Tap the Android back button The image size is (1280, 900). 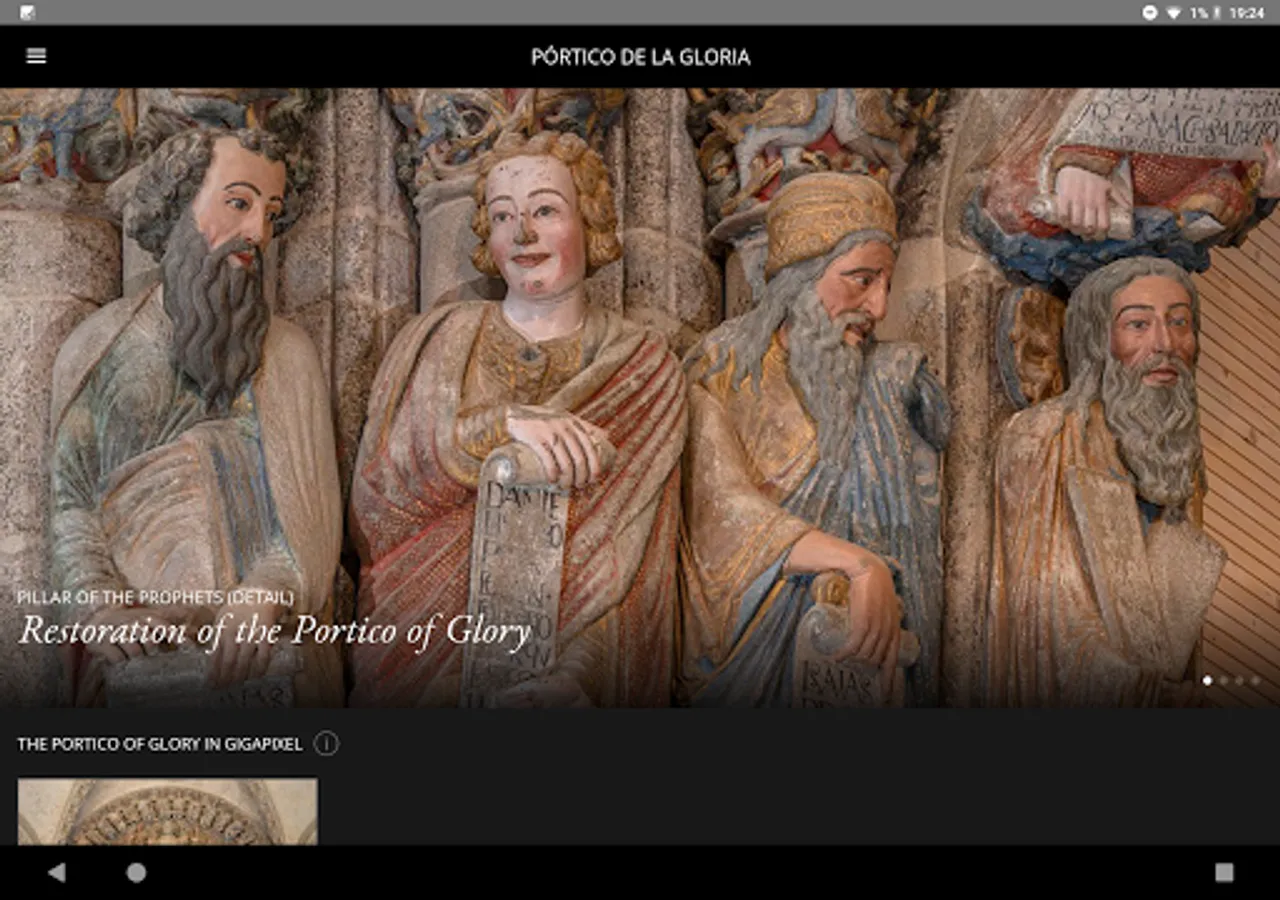coord(56,872)
